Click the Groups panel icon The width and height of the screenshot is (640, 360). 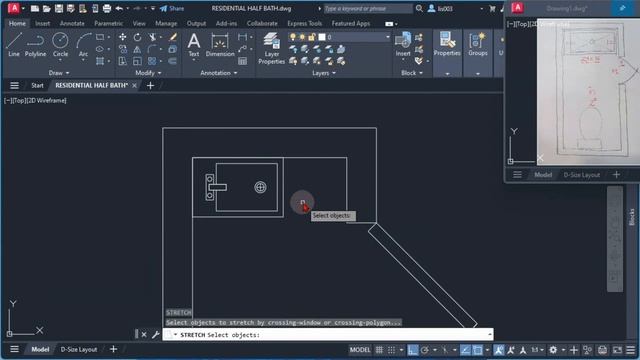(478, 44)
